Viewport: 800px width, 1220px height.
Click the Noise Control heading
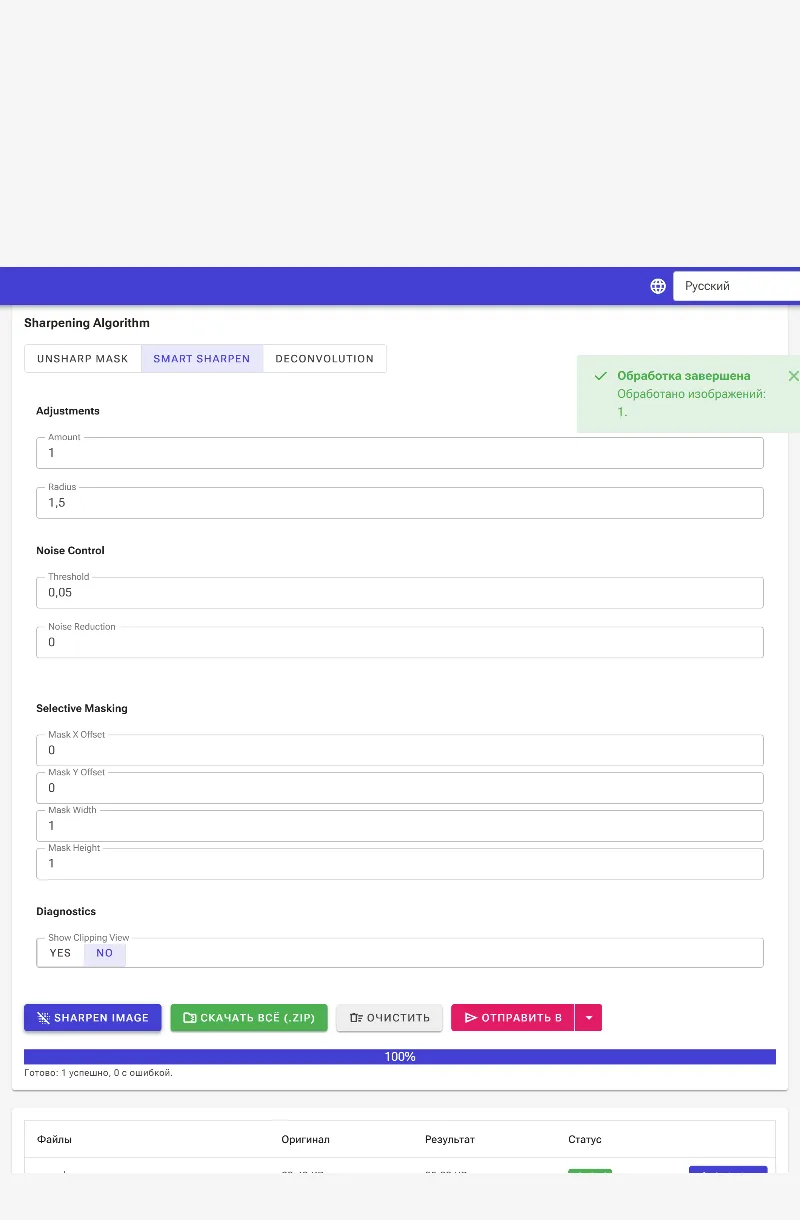(x=70, y=550)
